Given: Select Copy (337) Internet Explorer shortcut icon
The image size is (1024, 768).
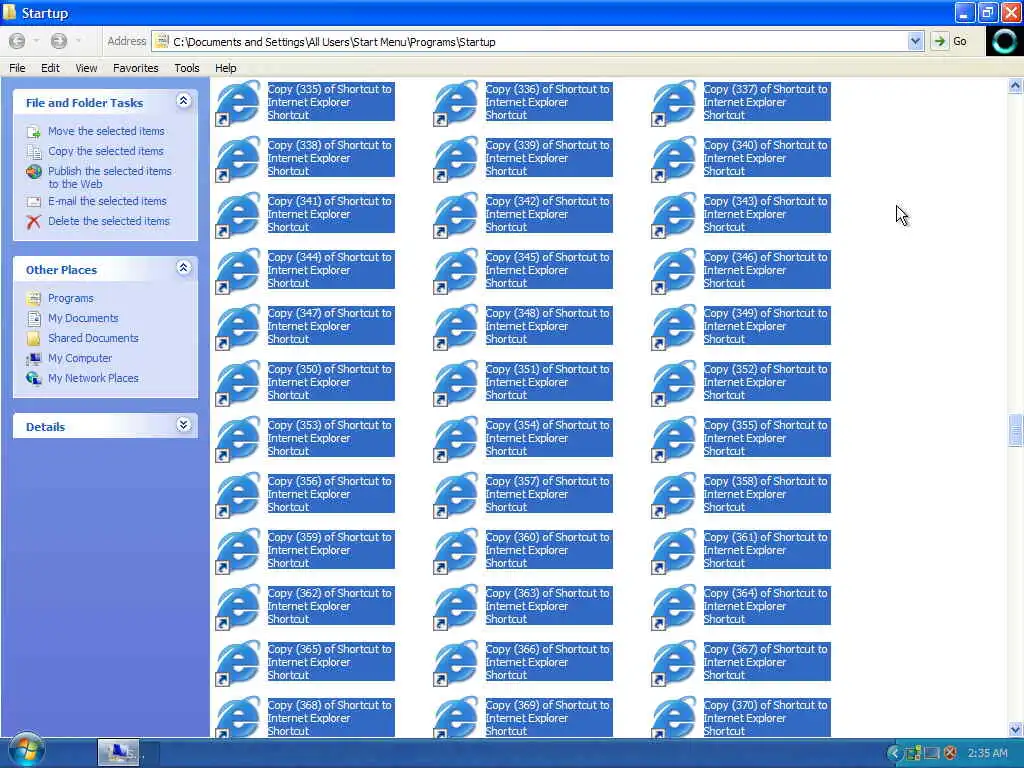Looking at the screenshot, I should [x=674, y=103].
